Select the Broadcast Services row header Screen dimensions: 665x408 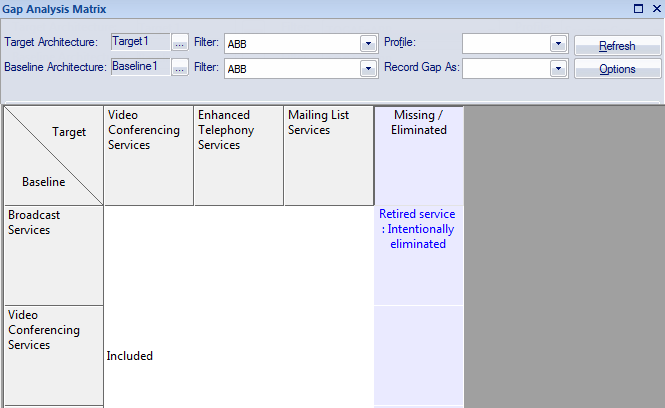point(54,255)
